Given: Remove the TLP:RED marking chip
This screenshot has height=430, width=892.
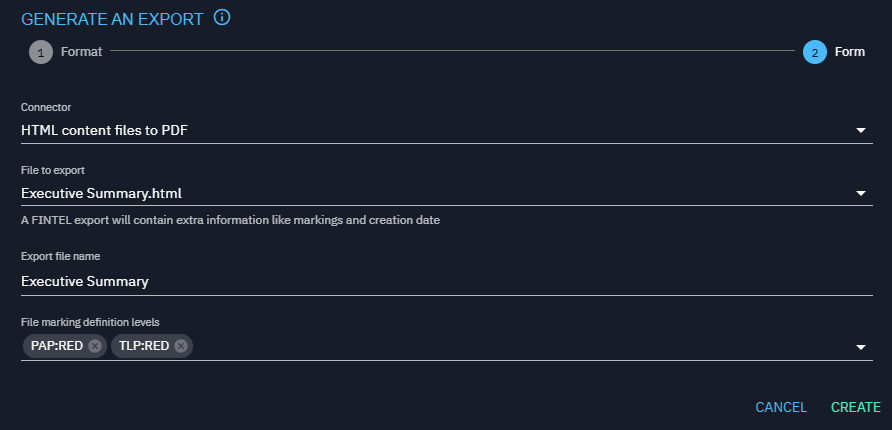Looking at the screenshot, I should [x=181, y=346].
